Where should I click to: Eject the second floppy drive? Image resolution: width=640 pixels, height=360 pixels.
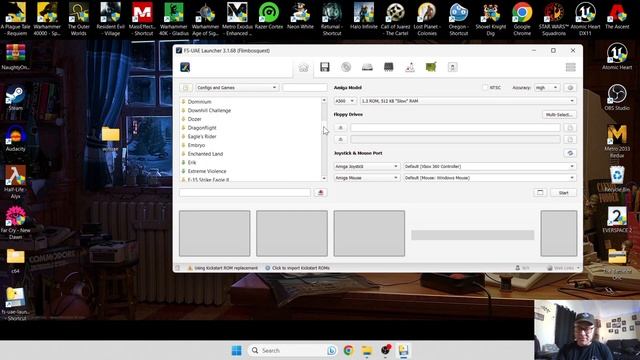[340, 140]
